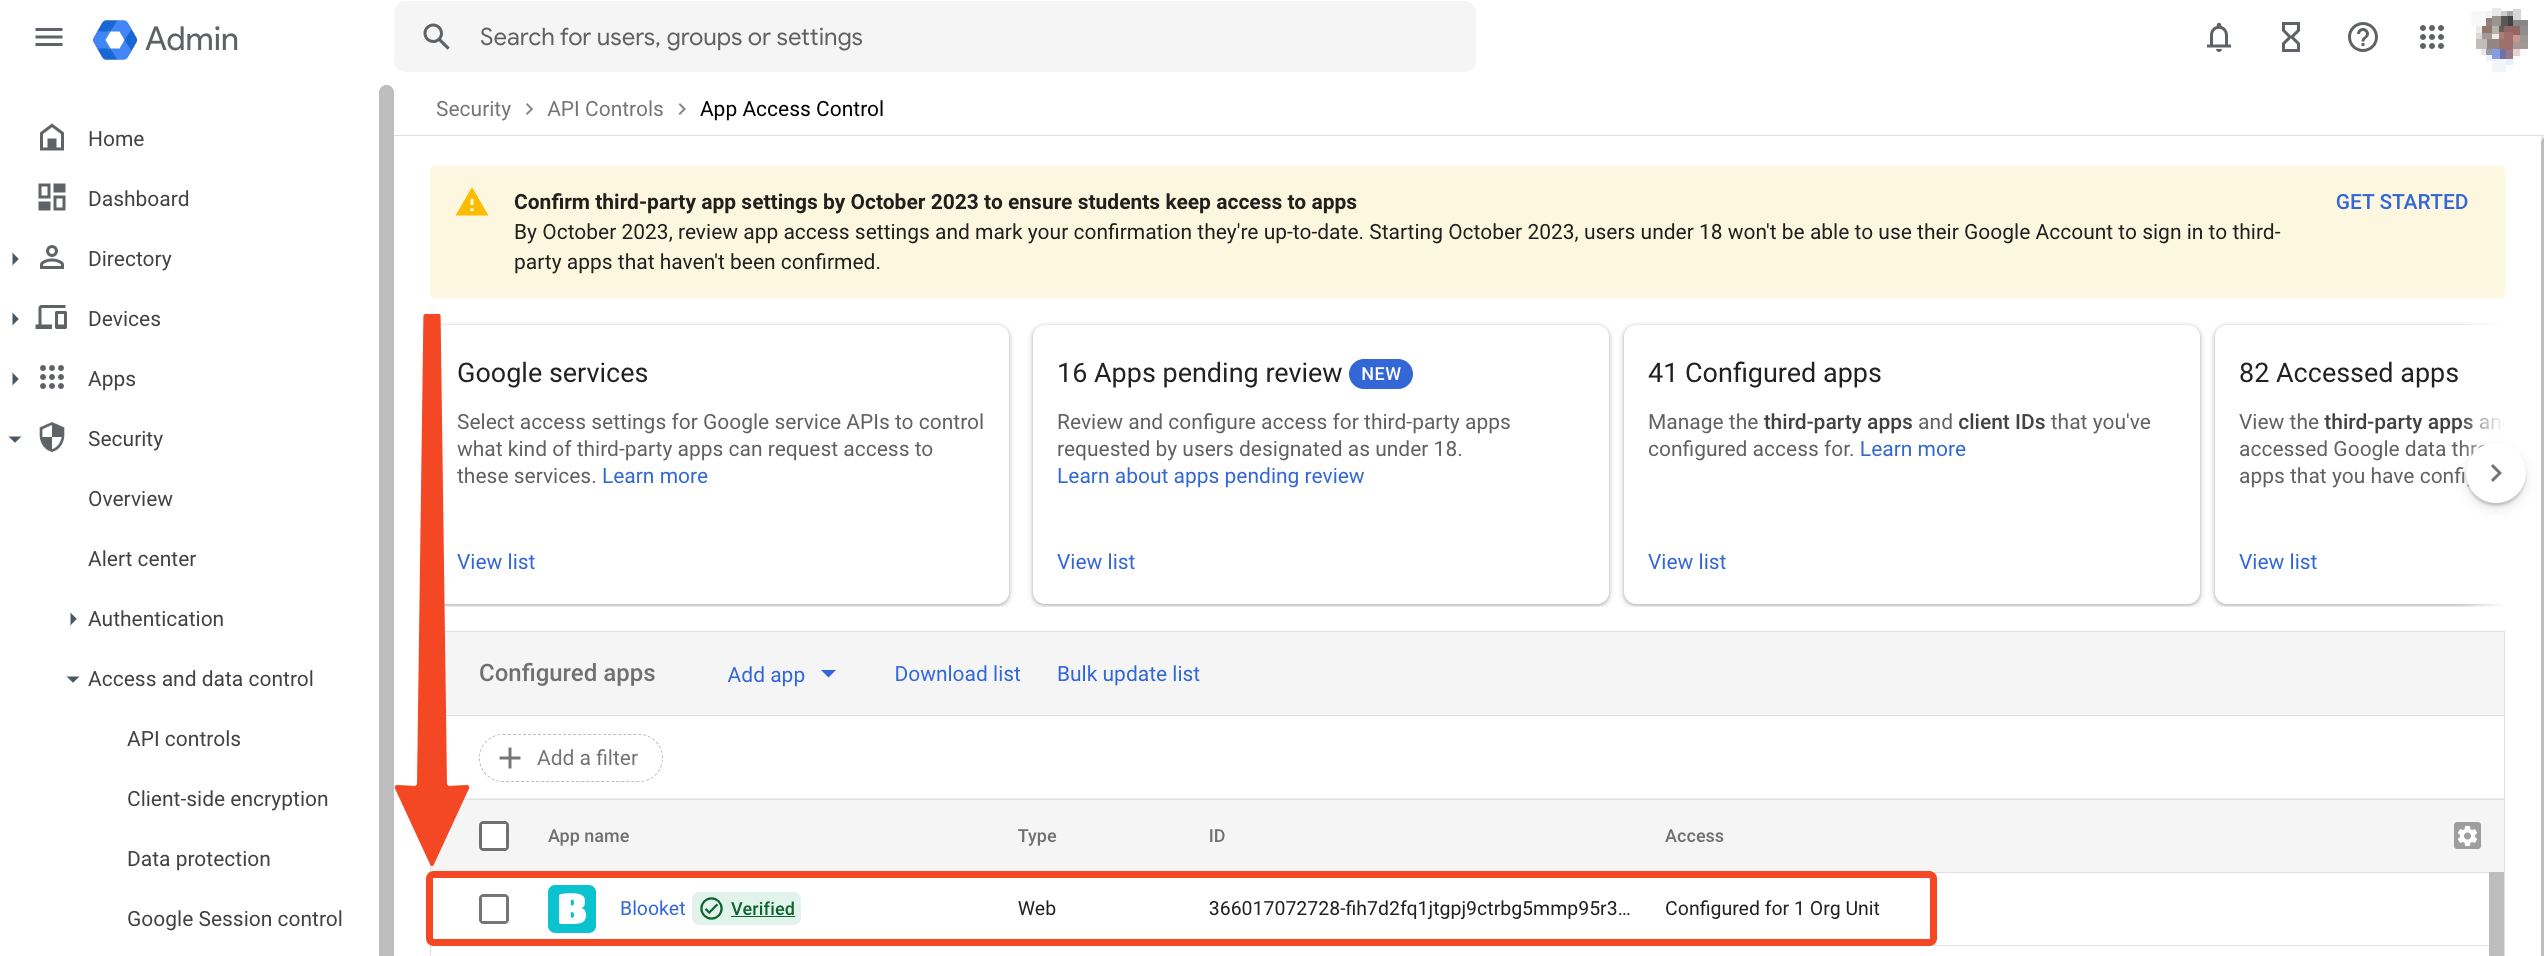Open the help question mark icon
Image resolution: width=2544 pixels, height=956 pixels.
click(2362, 38)
